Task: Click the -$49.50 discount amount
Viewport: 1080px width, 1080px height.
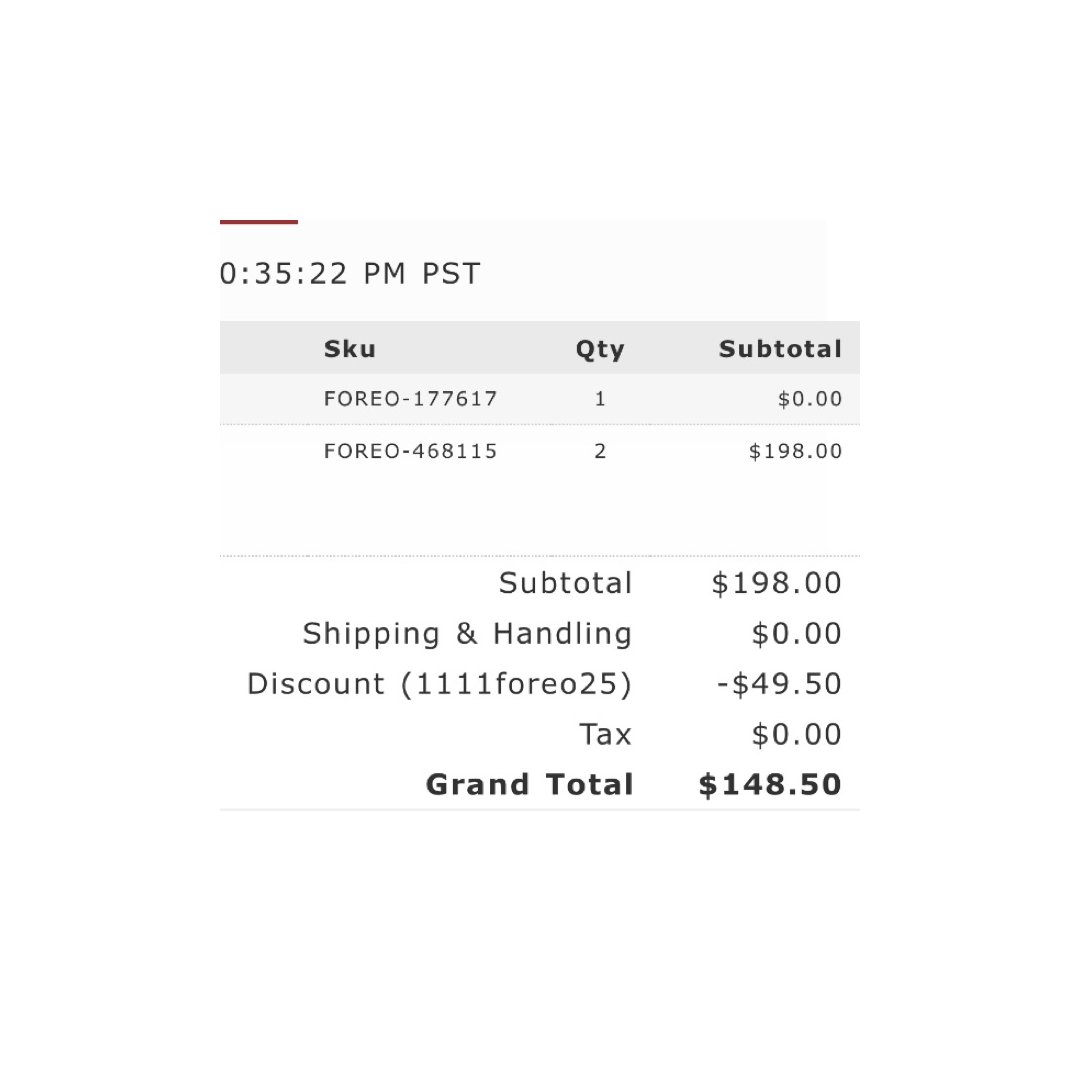Action: [779, 684]
